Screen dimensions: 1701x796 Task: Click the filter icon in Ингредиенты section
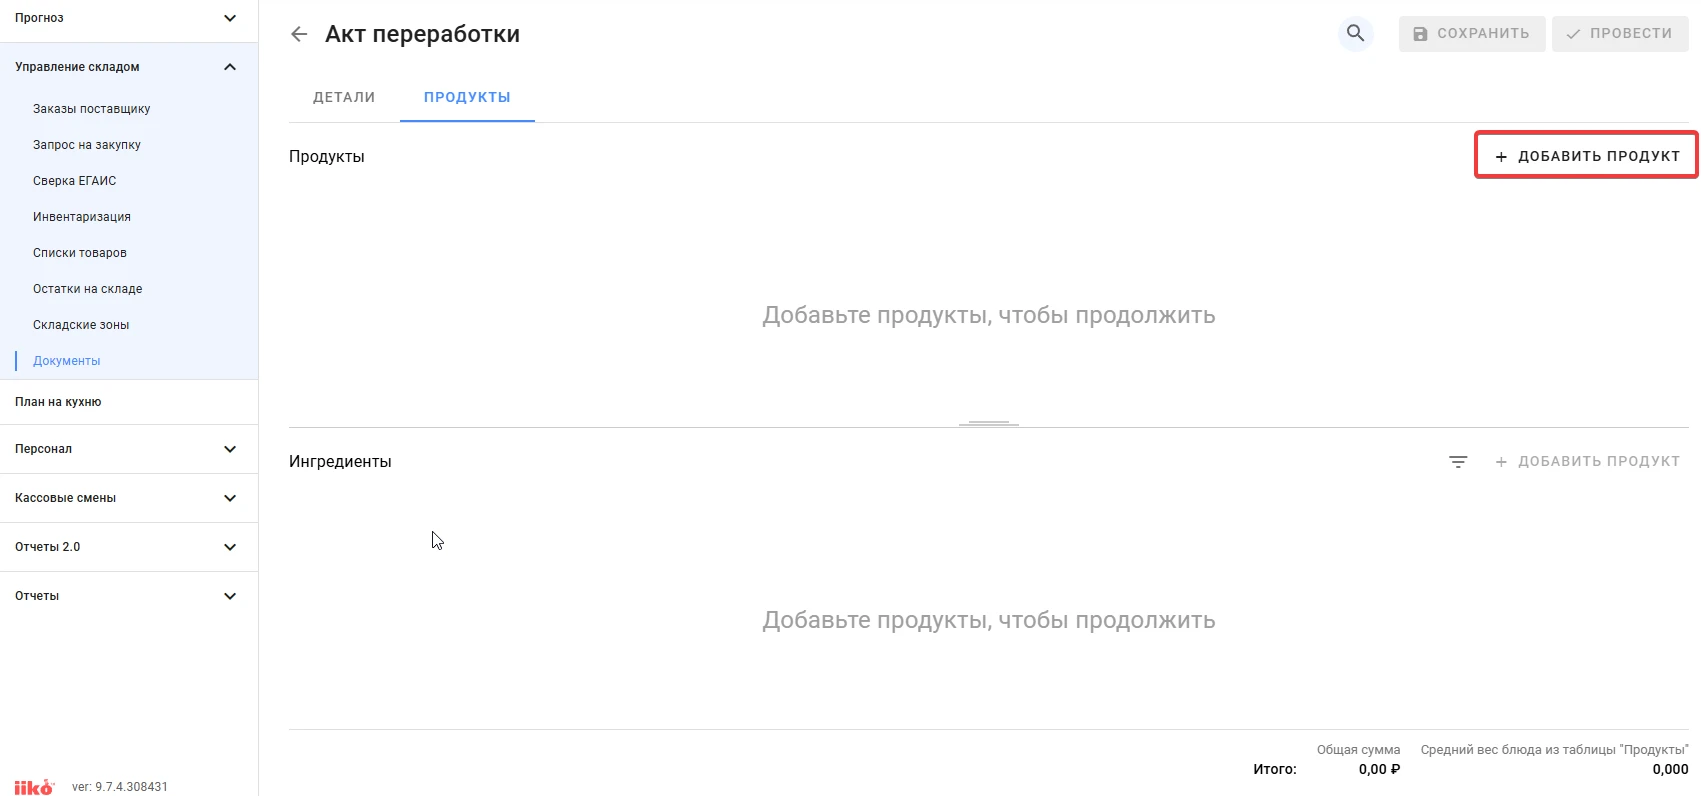[1458, 462]
